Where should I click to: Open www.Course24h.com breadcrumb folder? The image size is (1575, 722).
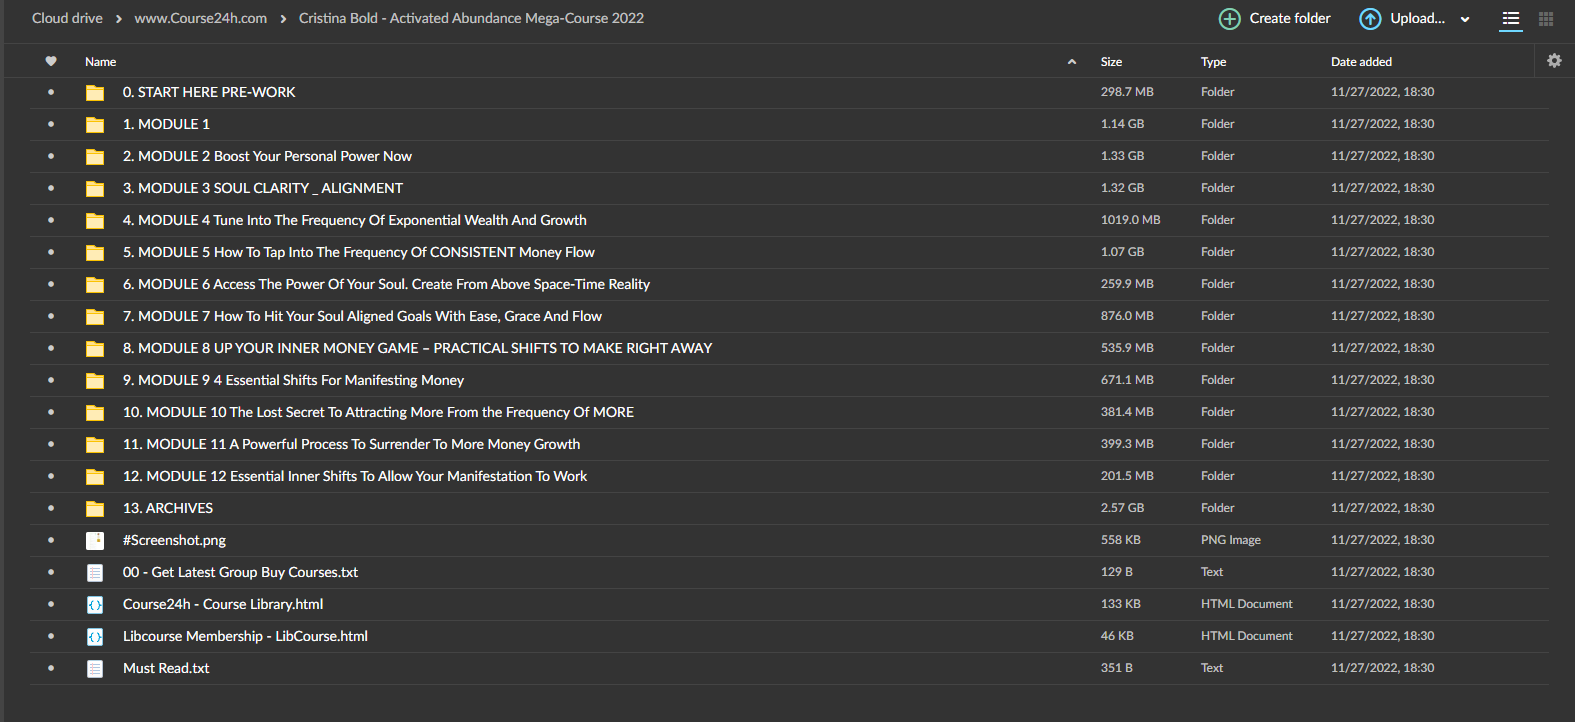pyautogui.click(x=201, y=18)
